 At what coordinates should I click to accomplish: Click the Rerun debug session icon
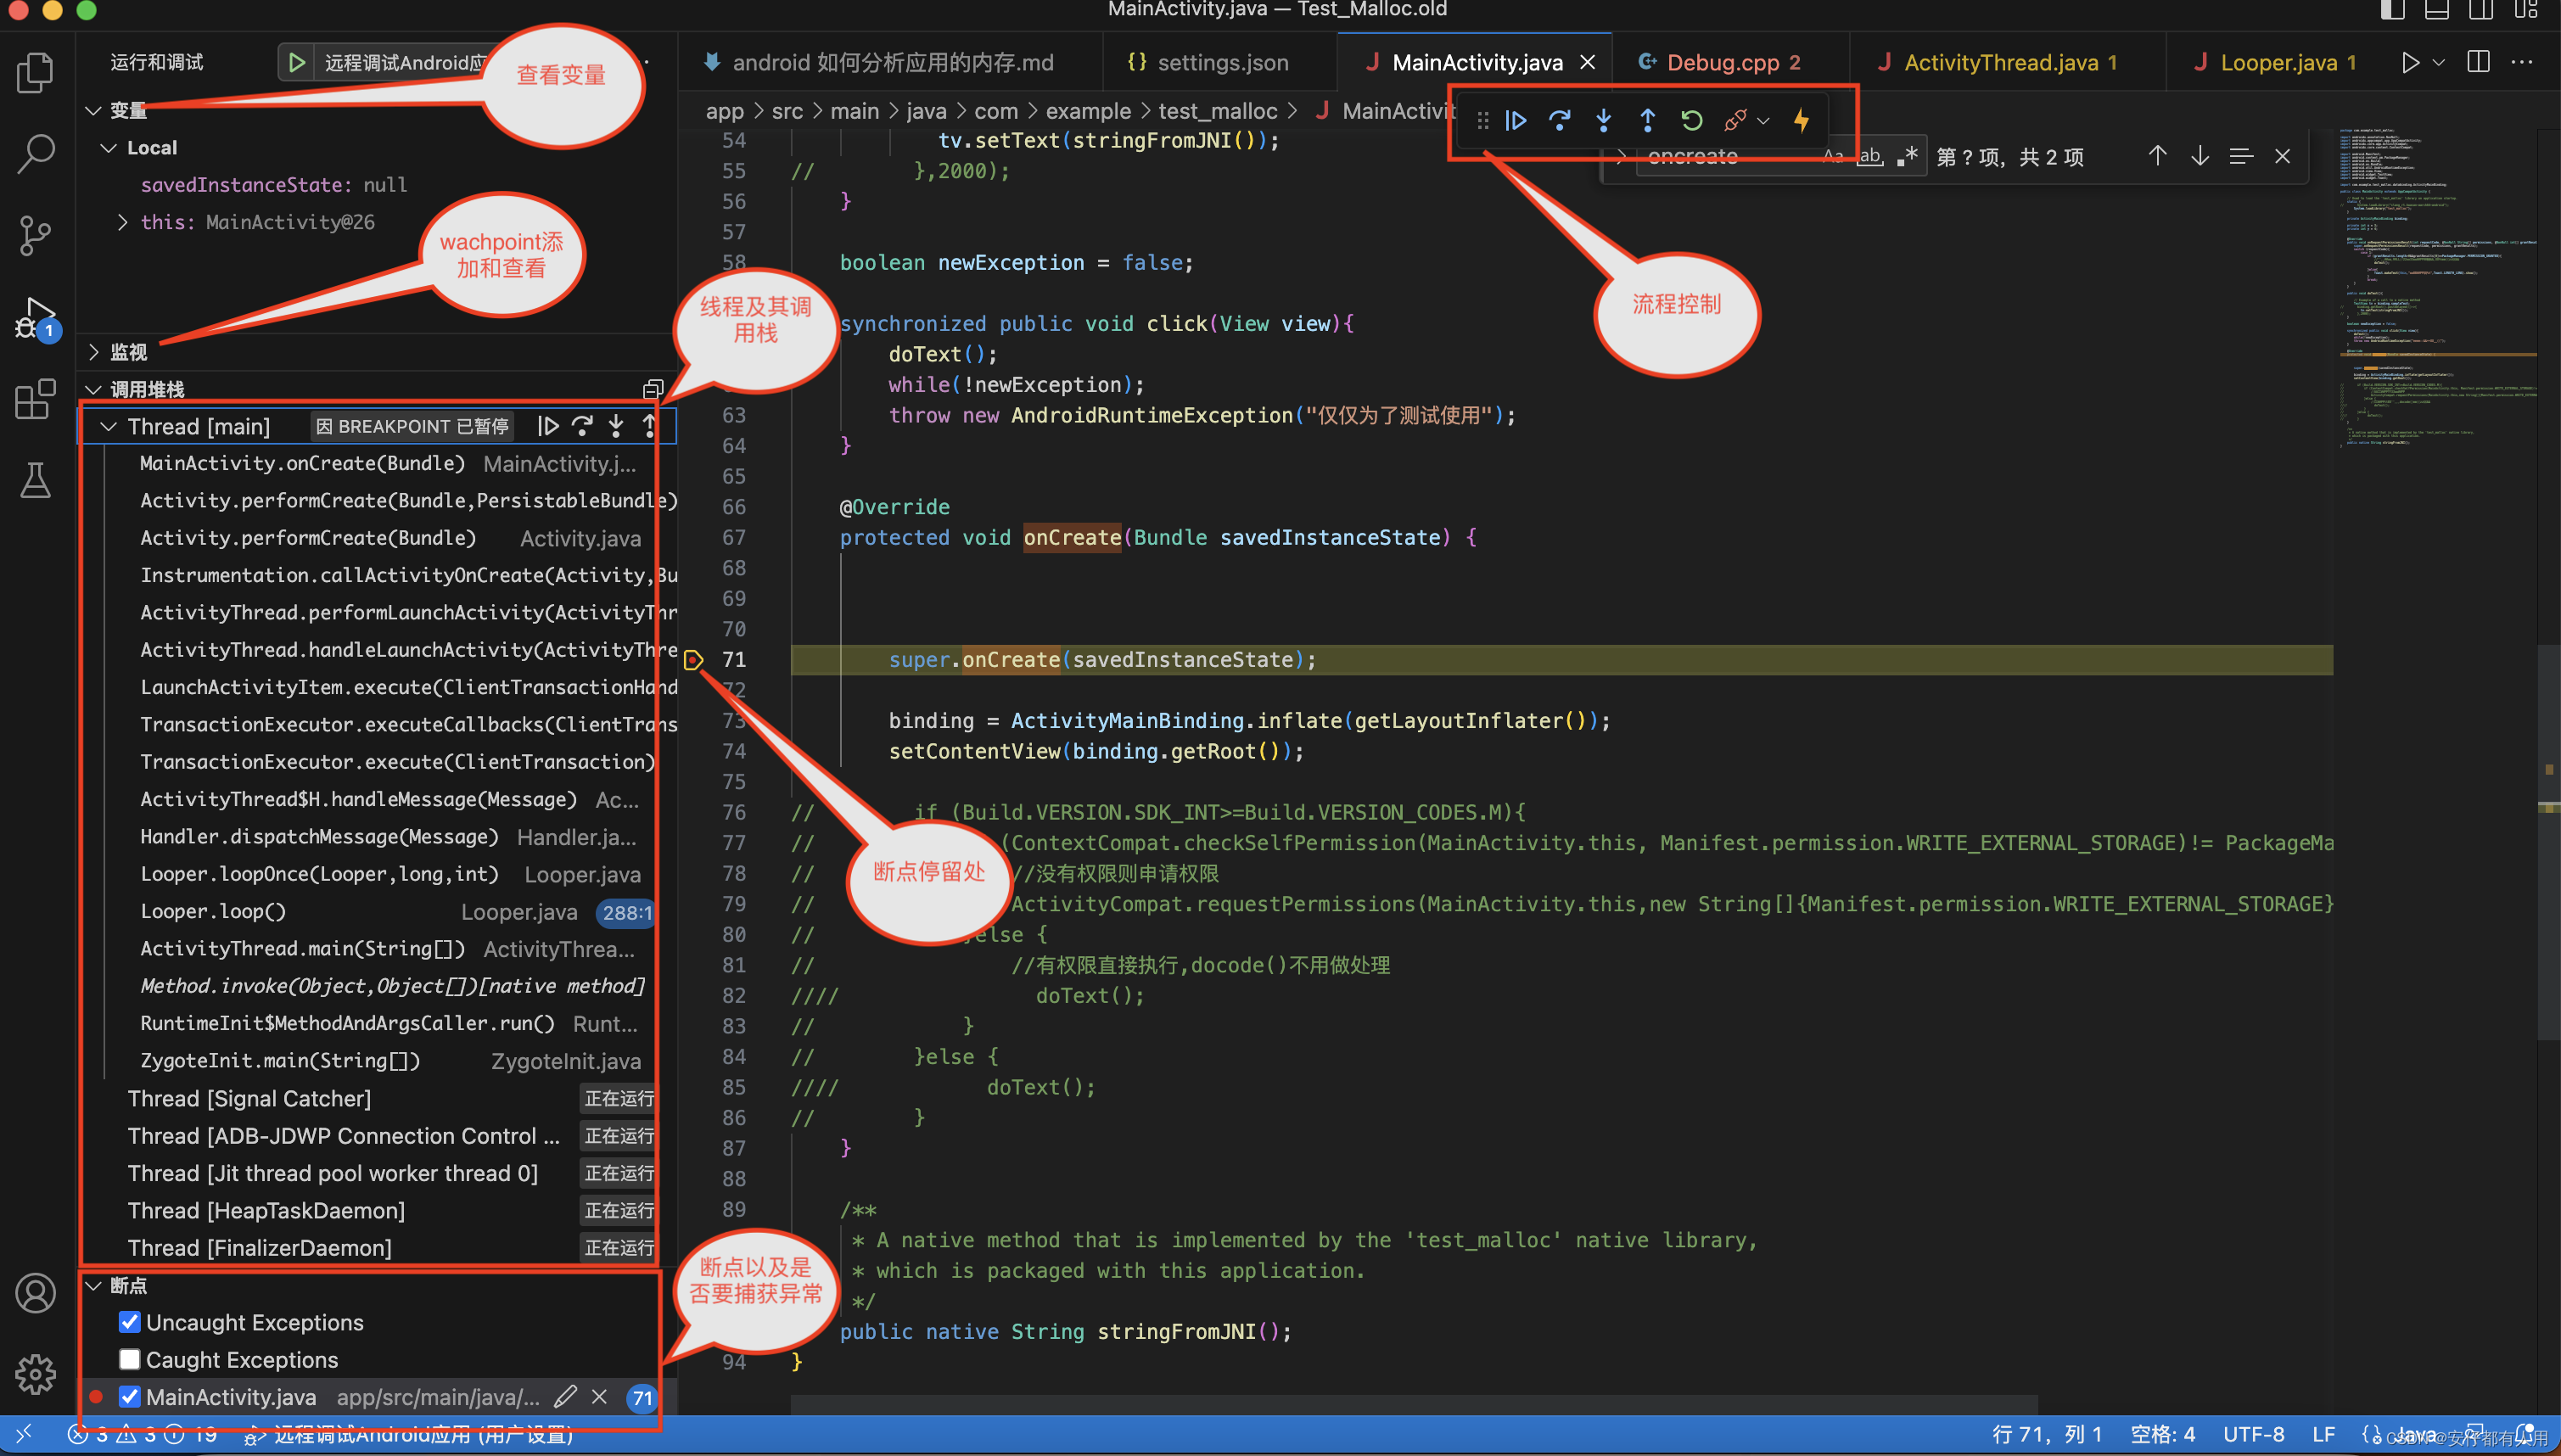(1689, 118)
